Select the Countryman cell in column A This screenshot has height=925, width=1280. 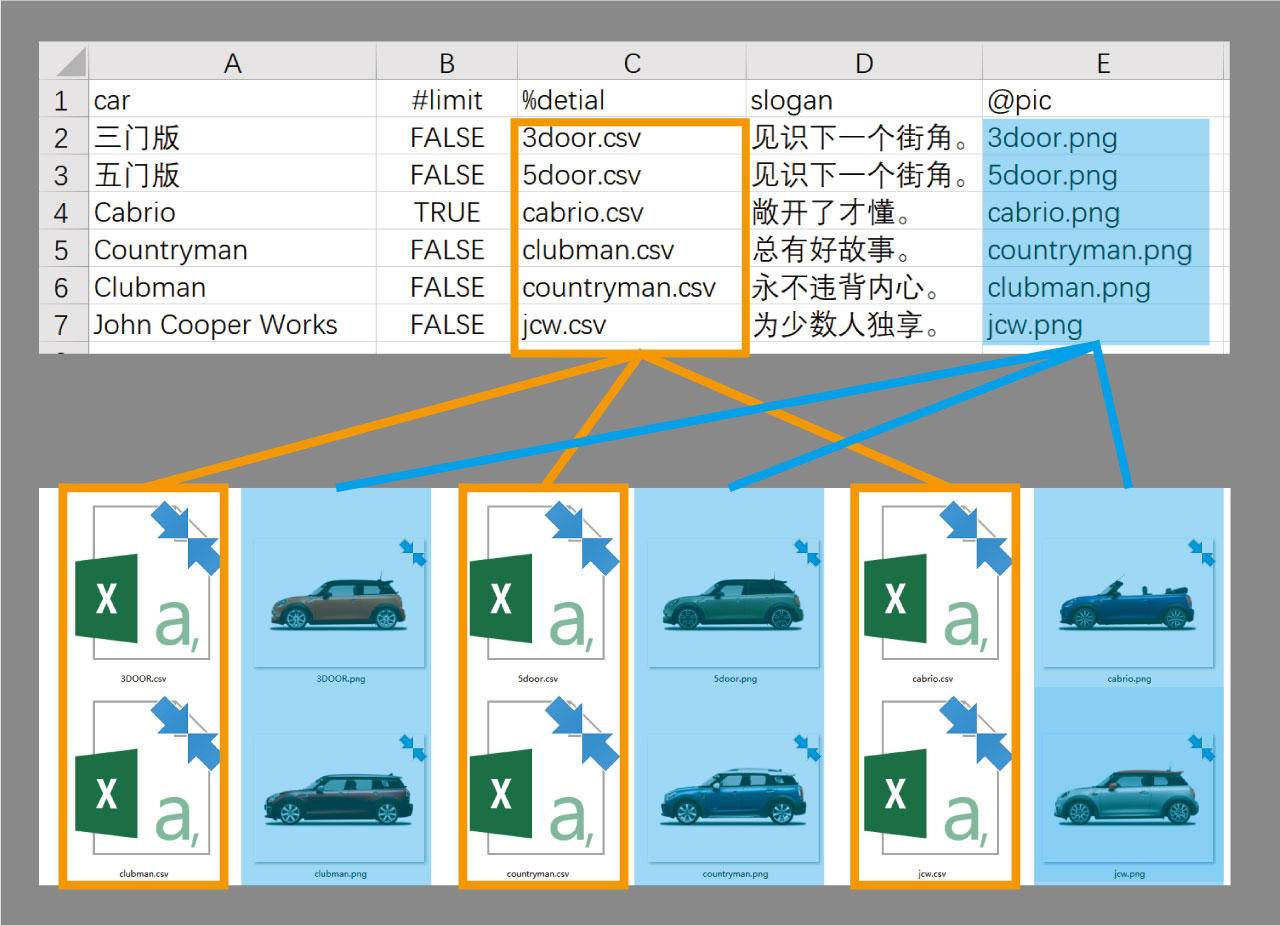point(232,249)
